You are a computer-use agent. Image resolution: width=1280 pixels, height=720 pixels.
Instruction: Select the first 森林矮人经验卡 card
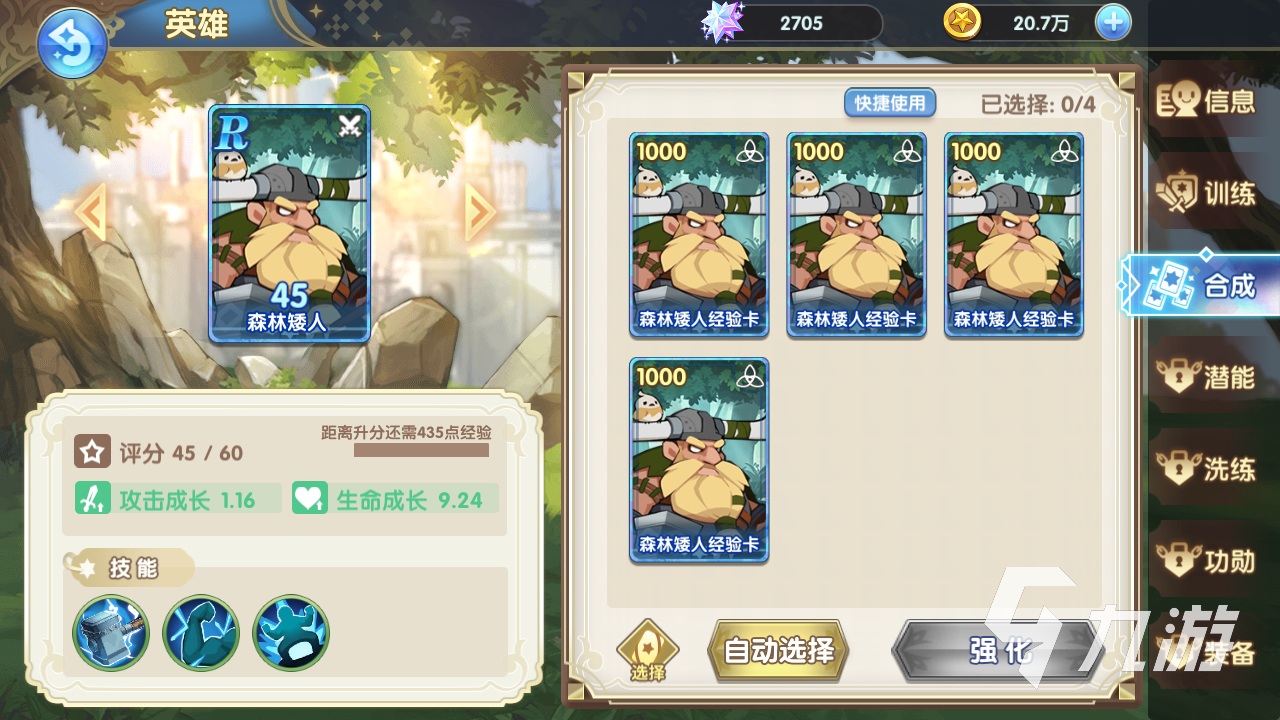(699, 235)
